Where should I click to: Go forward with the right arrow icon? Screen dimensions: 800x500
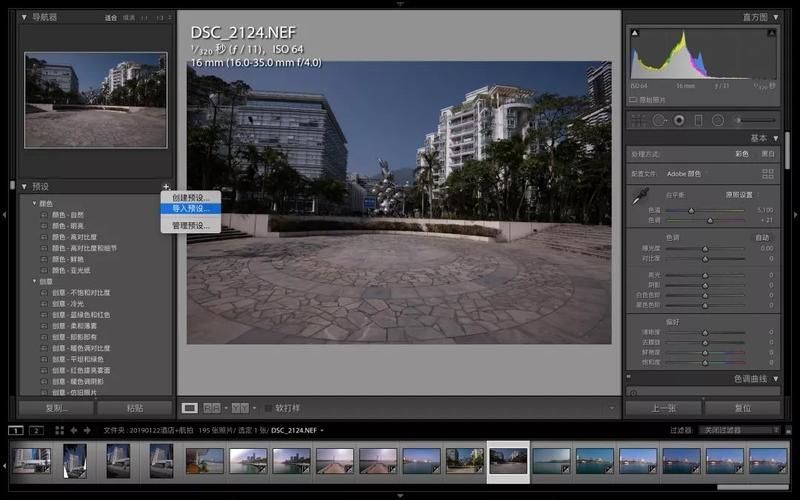click(x=87, y=431)
